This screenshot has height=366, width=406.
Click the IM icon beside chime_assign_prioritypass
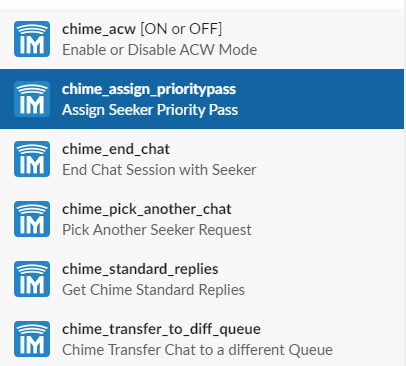tap(32, 99)
